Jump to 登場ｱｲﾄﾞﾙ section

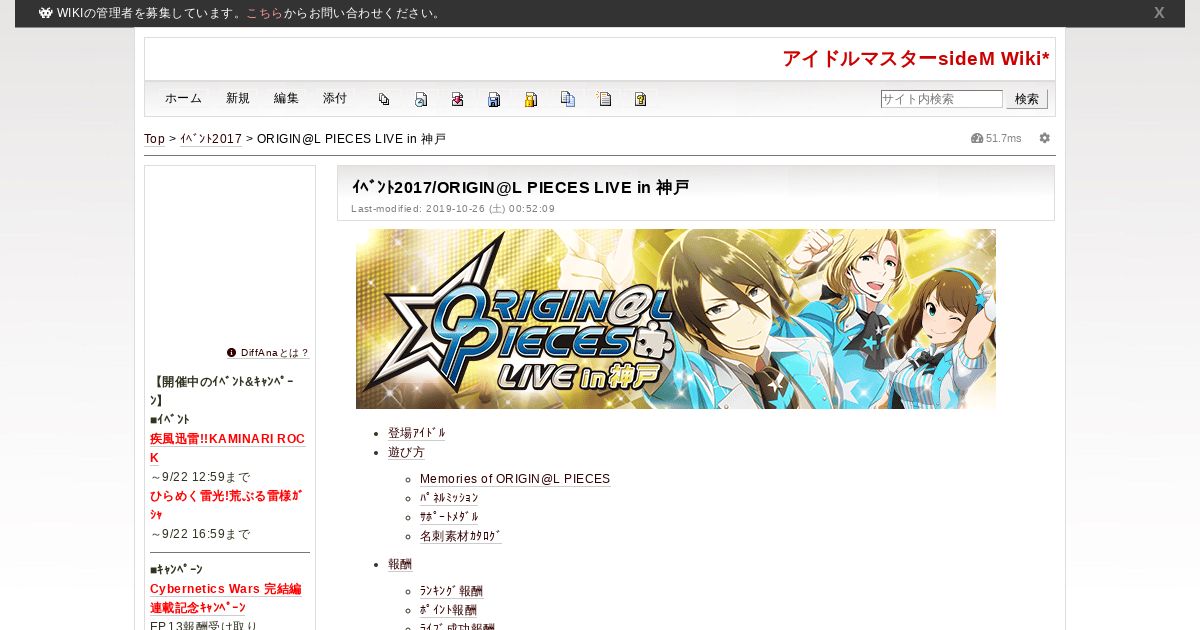click(x=417, y=433)
